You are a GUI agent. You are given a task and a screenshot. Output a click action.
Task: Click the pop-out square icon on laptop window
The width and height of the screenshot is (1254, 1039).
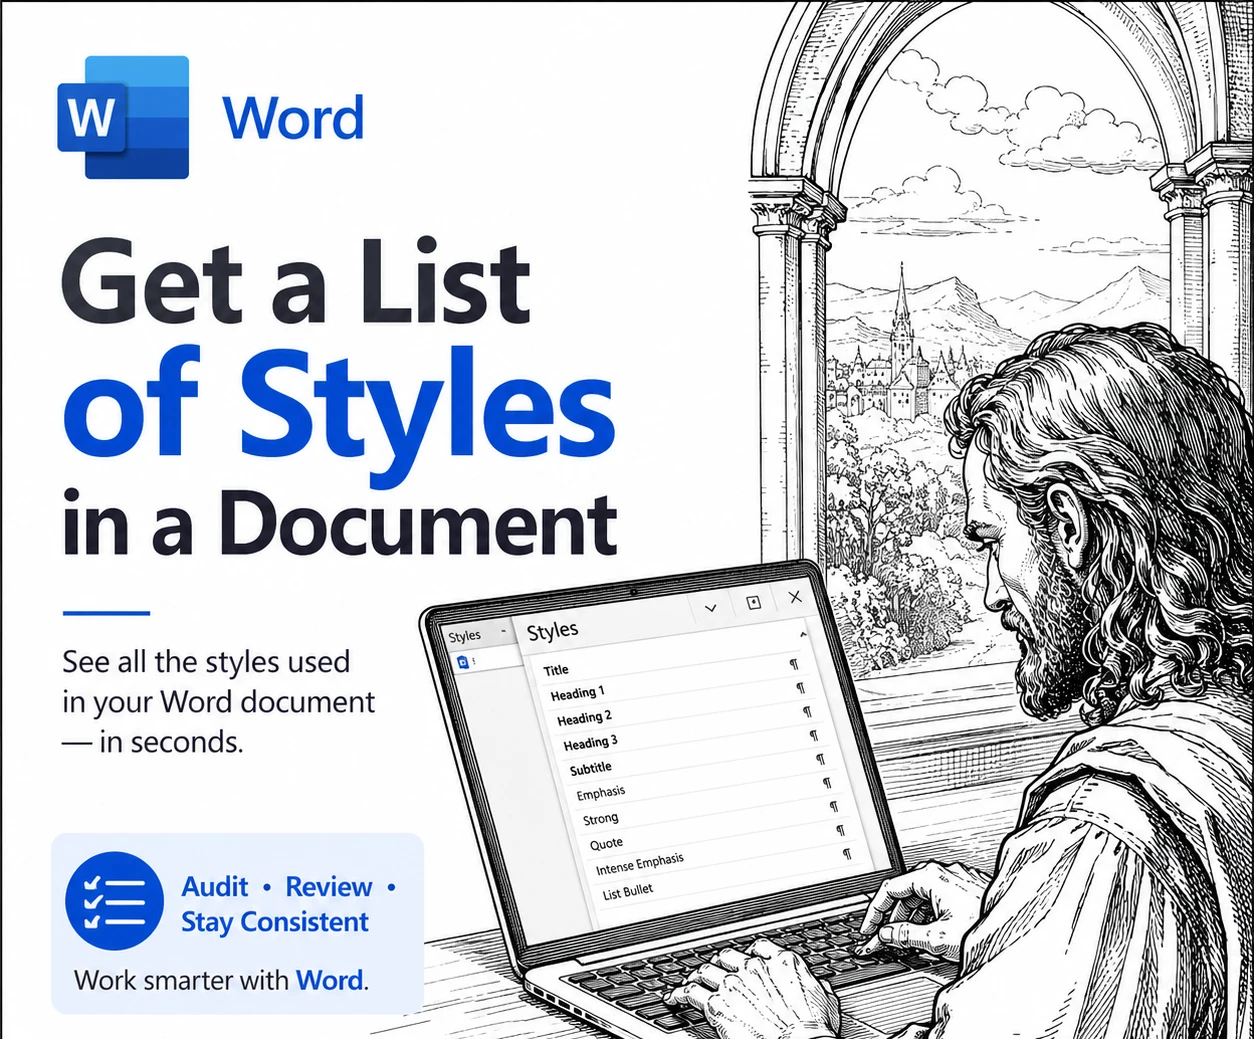pyautogui.click(x=754, y=602)
